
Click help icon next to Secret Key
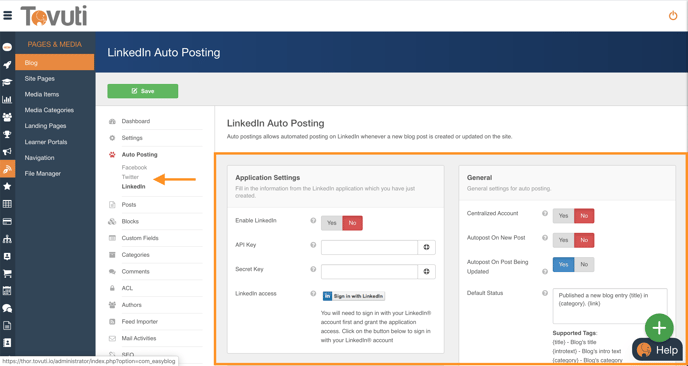pyautogui.click(x=313, y=269)
